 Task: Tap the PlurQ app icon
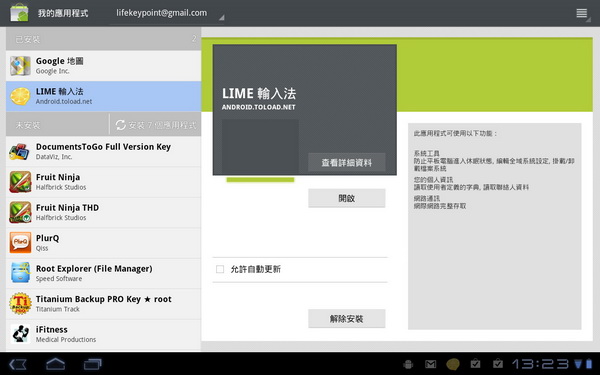tap(20, 243)
